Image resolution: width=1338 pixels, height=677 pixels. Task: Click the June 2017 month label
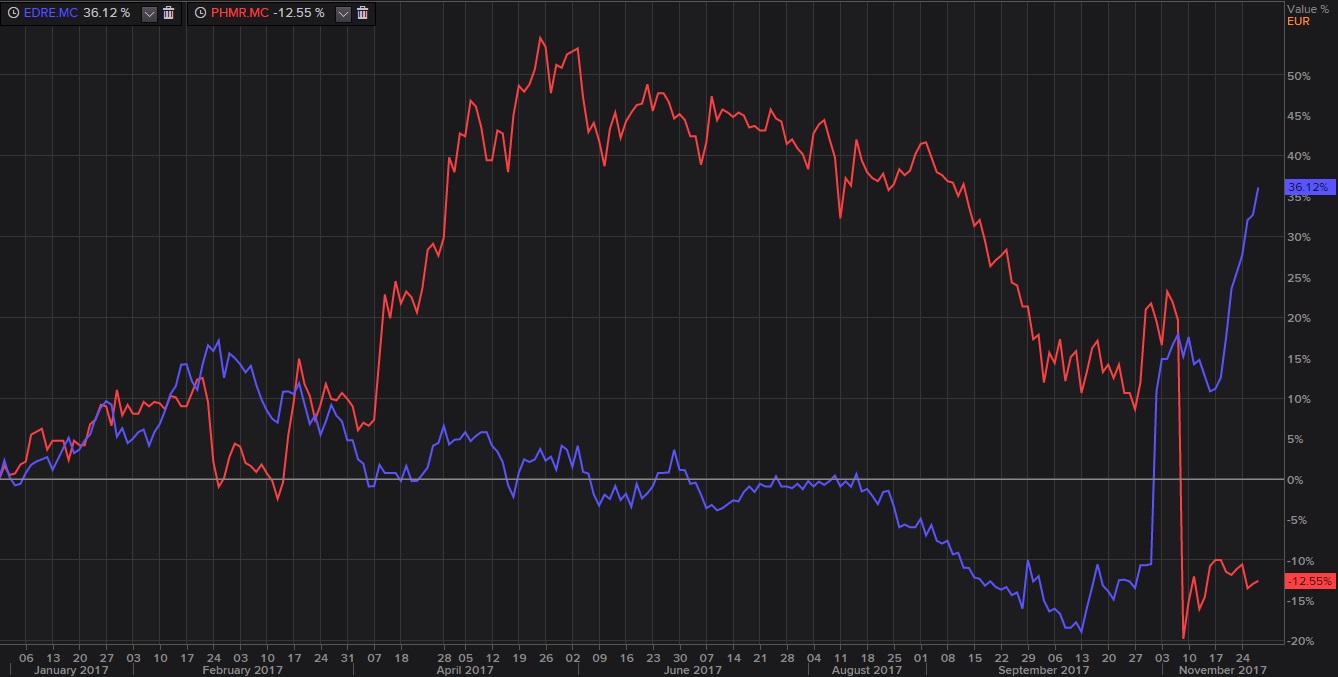pos(694,670)
